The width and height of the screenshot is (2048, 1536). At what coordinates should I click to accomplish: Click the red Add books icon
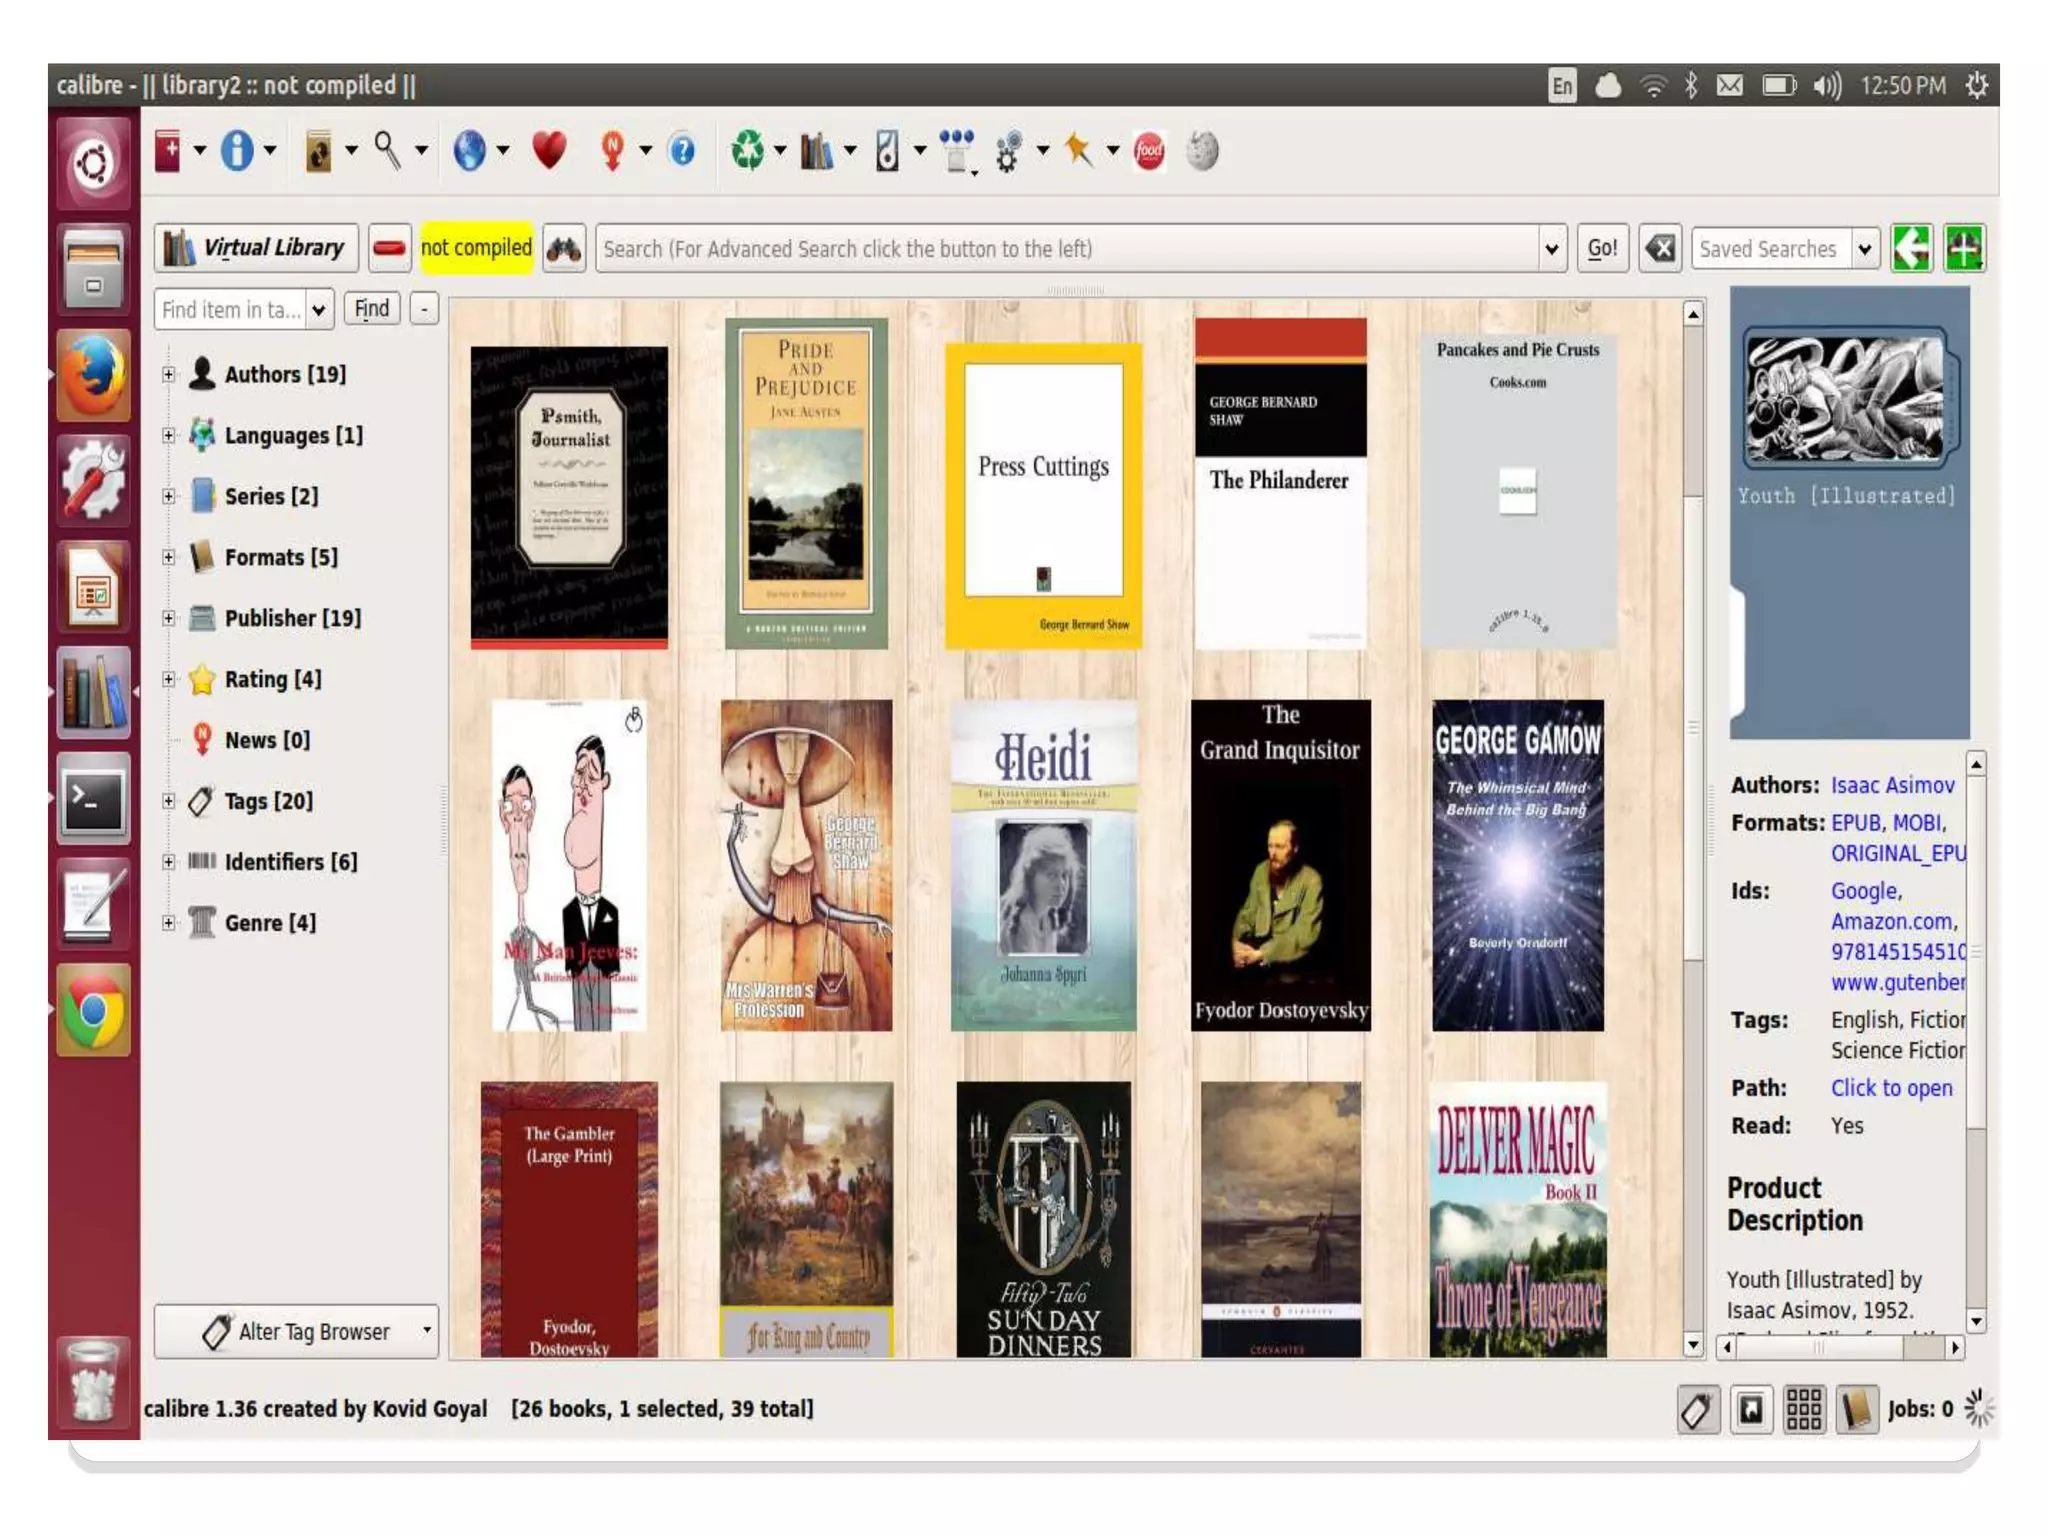[x=168, y=151]
